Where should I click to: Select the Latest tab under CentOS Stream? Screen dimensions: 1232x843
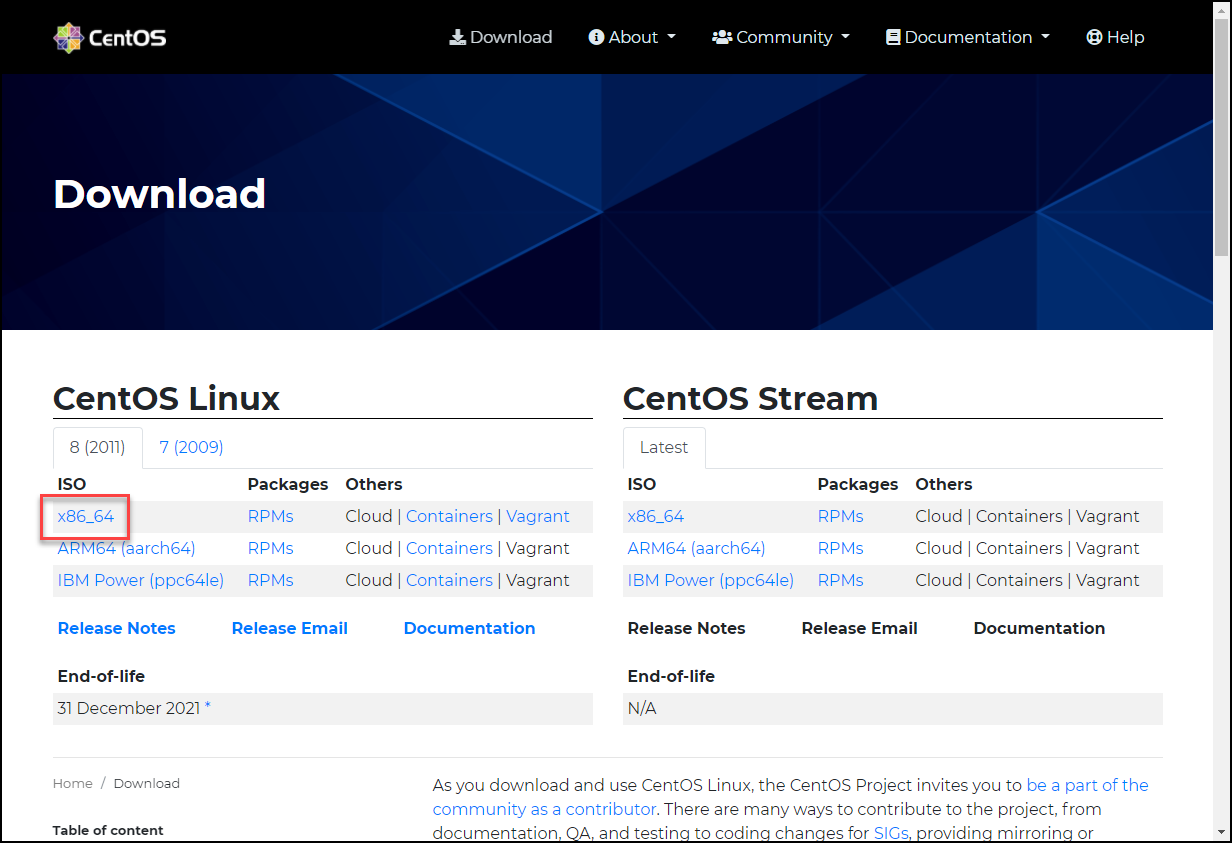664,447
